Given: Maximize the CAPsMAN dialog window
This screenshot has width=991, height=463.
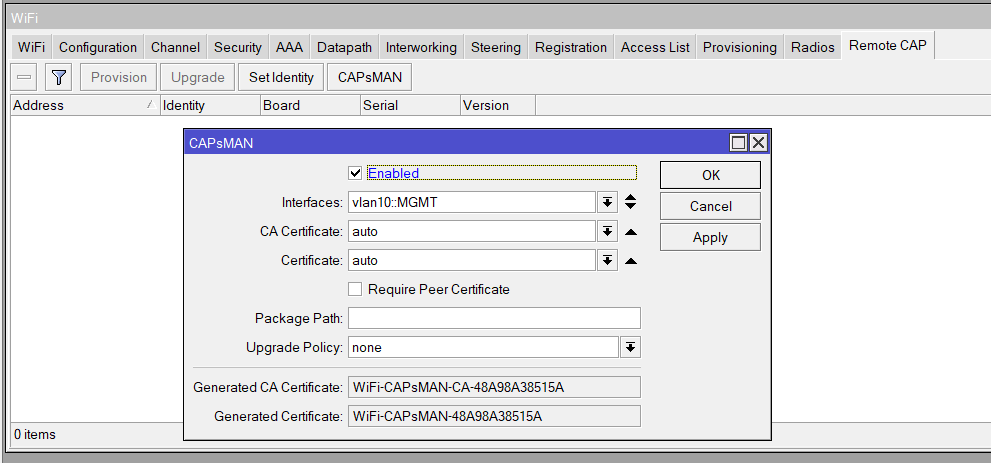Looking at the screenshot, I should coord(738,143).
